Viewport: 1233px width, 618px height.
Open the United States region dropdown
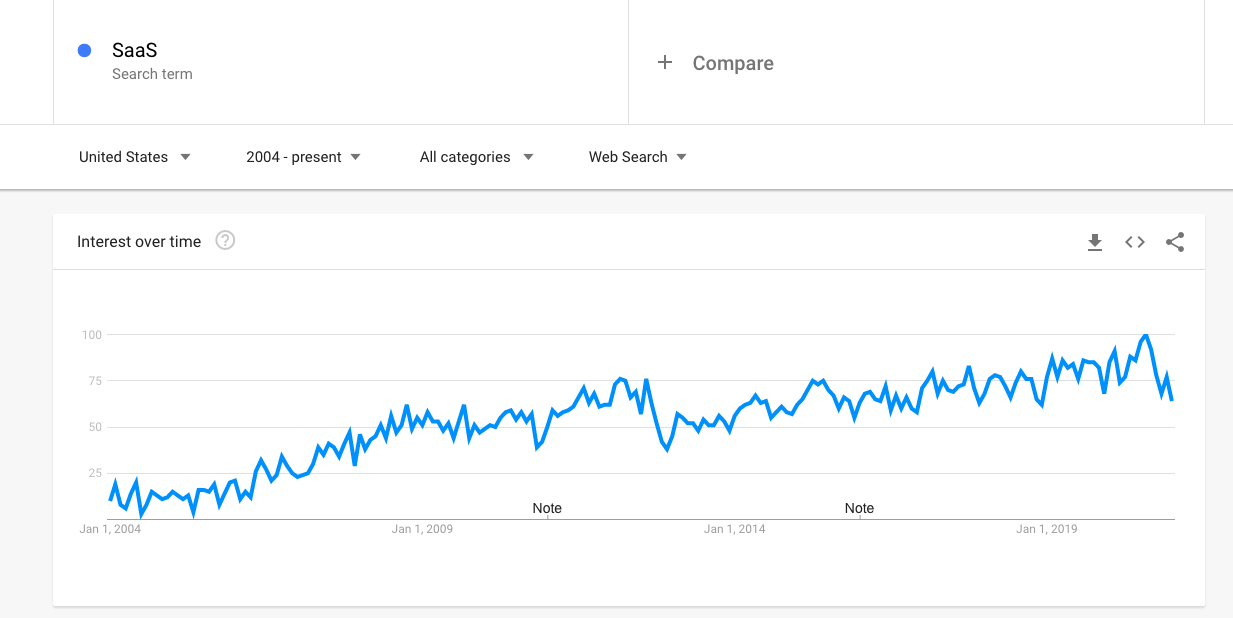135,157
